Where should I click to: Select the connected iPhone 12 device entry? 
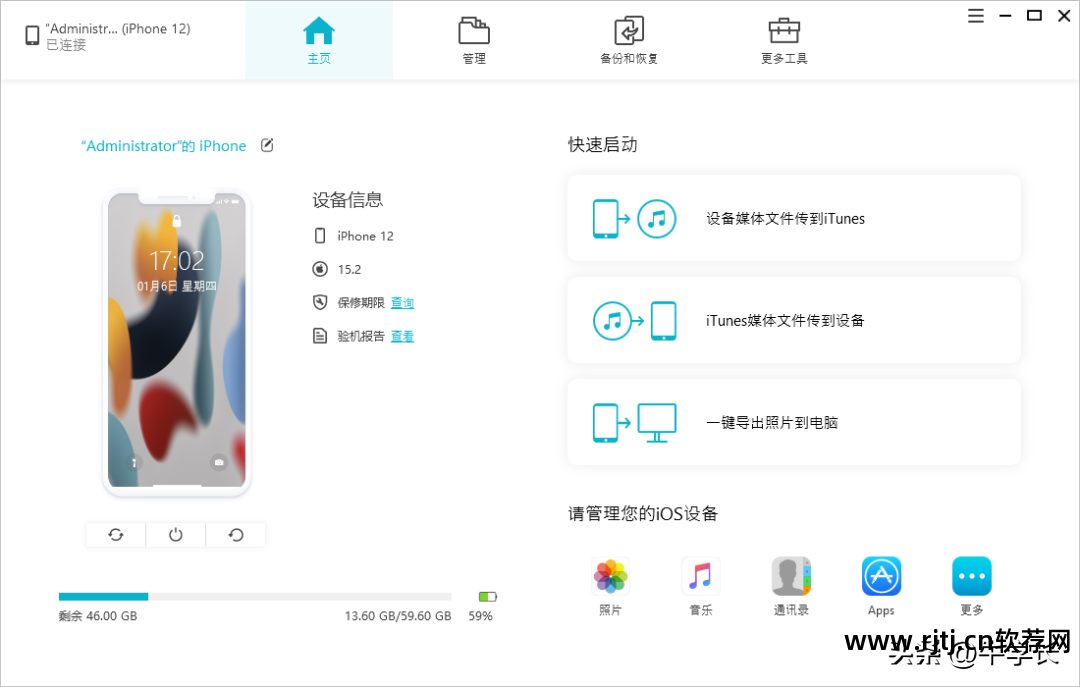click(108, 37)
